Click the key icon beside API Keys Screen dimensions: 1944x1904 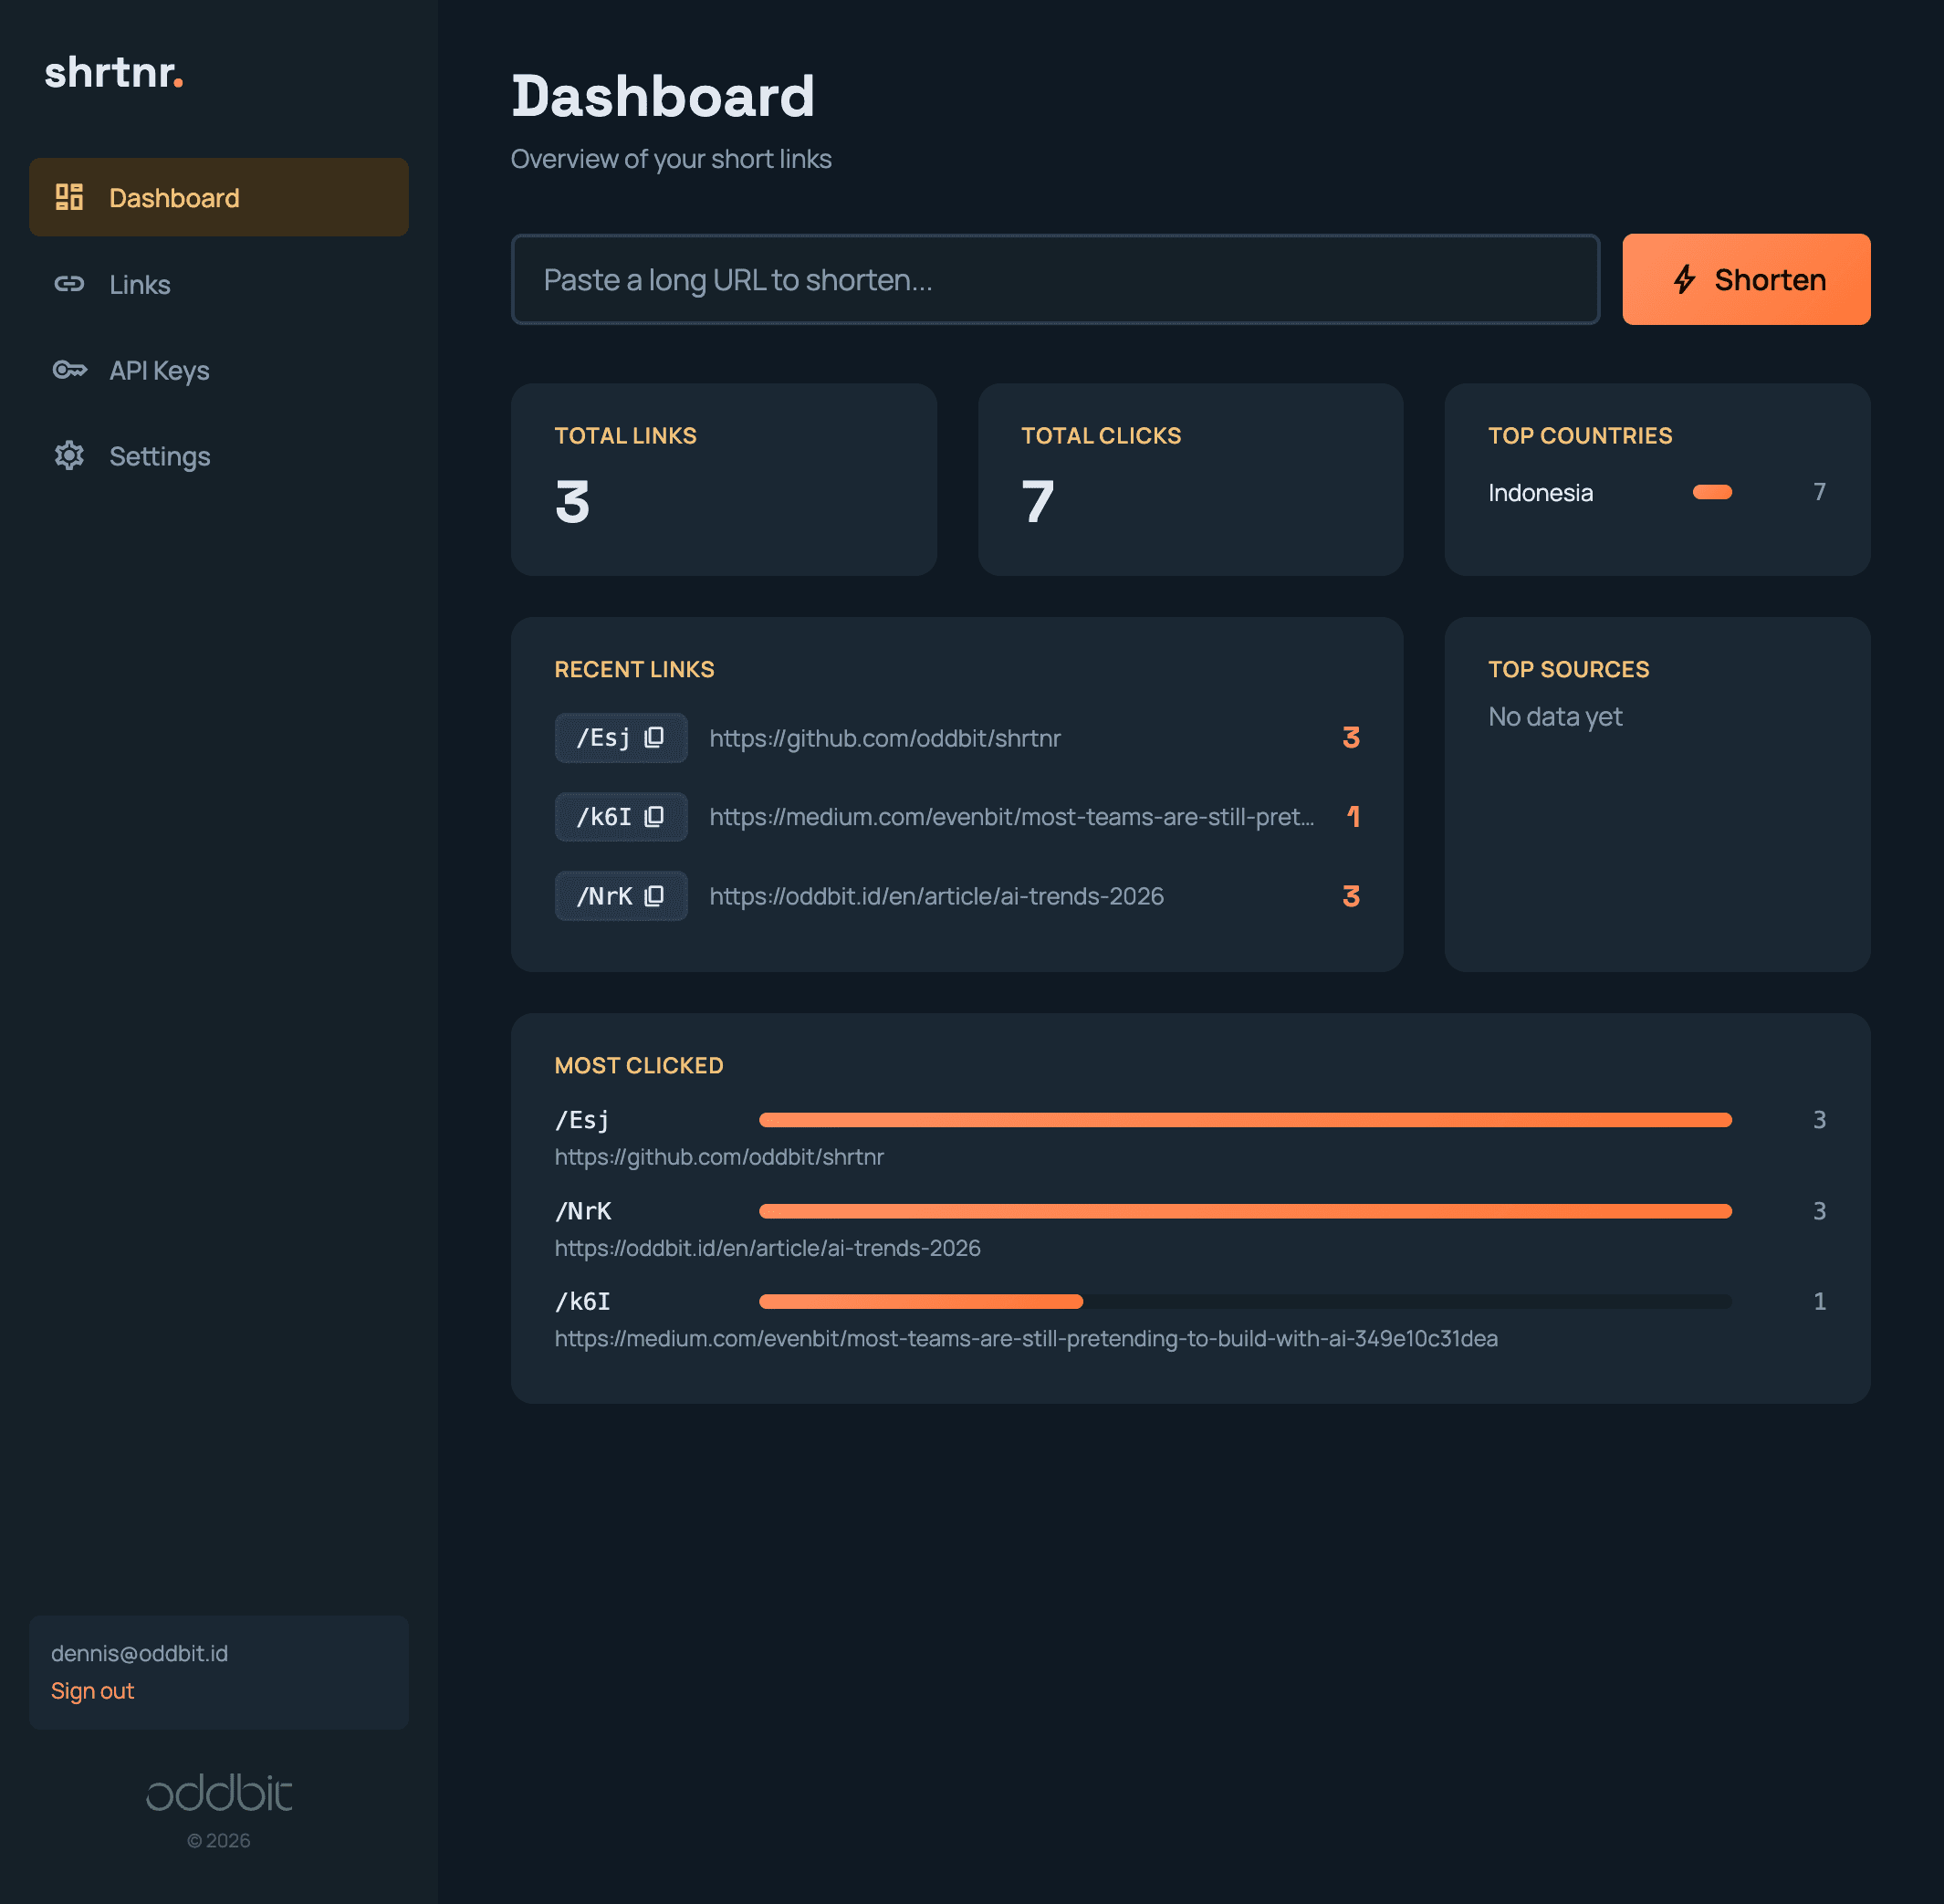point(69,370)
